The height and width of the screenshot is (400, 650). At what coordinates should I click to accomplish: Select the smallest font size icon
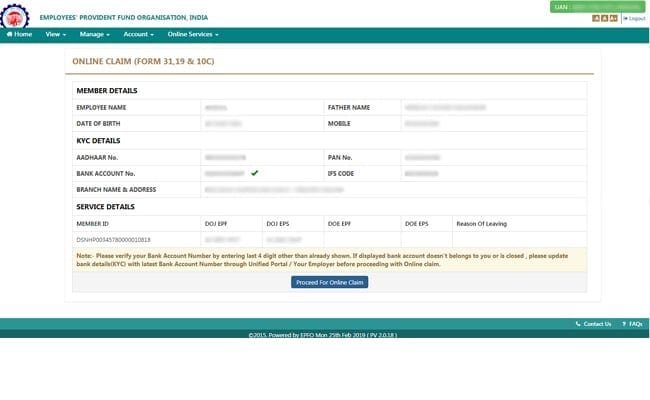595,18
